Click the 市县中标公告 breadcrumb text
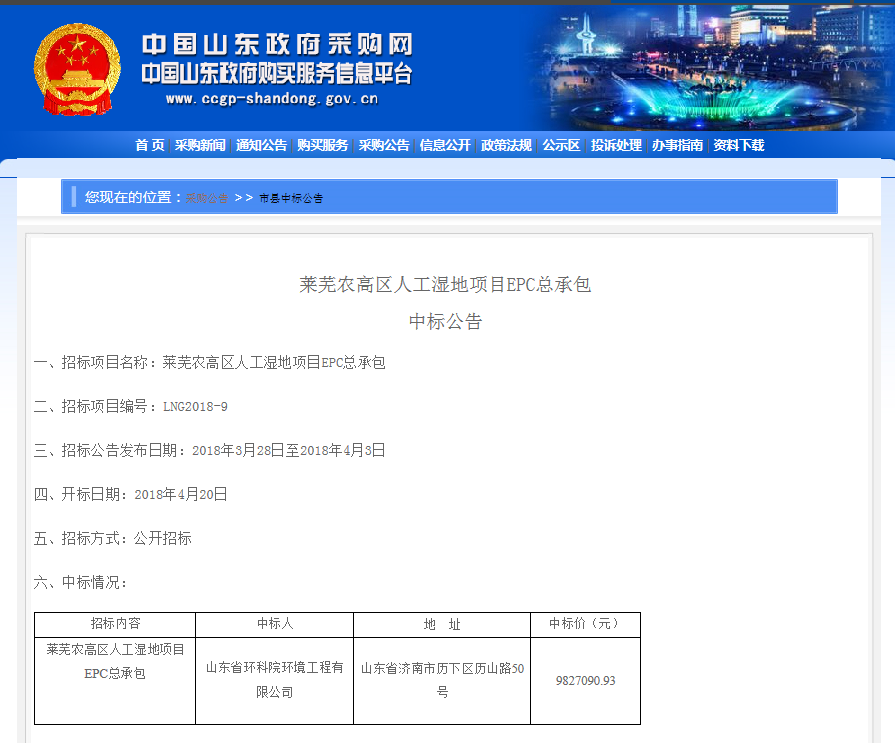895x743 pixels. point(291,198)
